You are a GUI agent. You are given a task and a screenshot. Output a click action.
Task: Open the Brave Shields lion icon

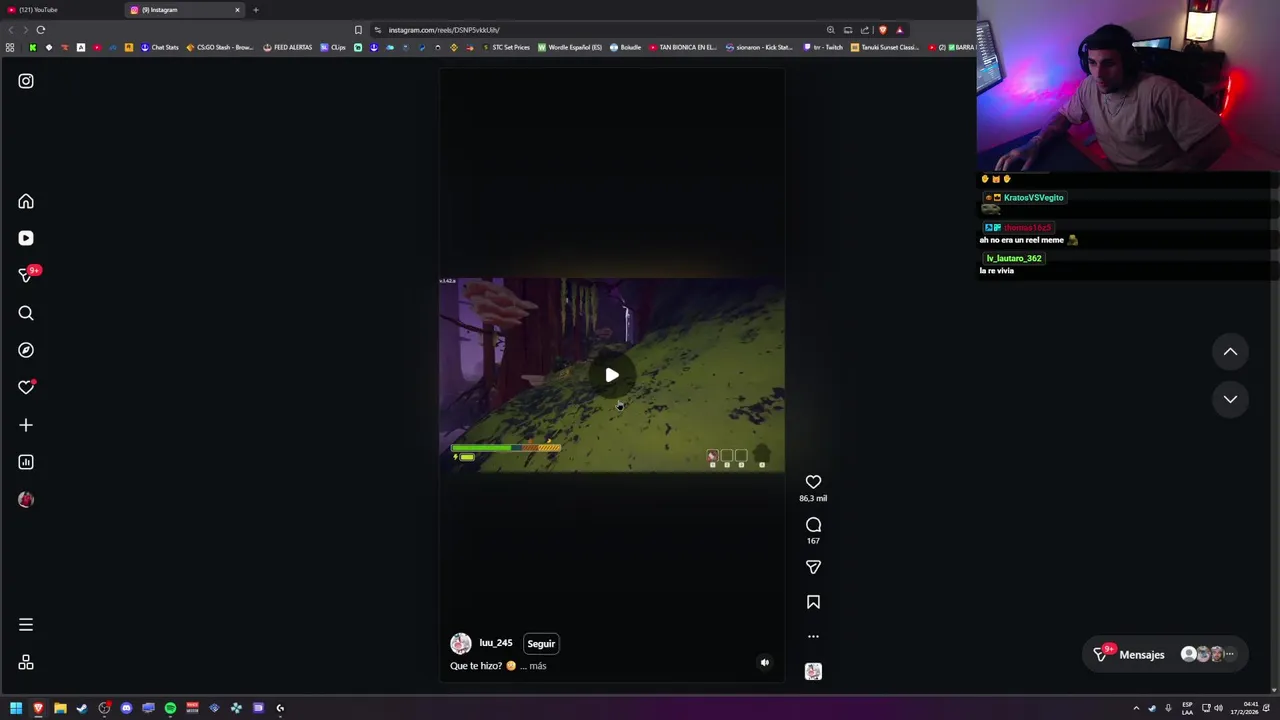click(883, 30)
